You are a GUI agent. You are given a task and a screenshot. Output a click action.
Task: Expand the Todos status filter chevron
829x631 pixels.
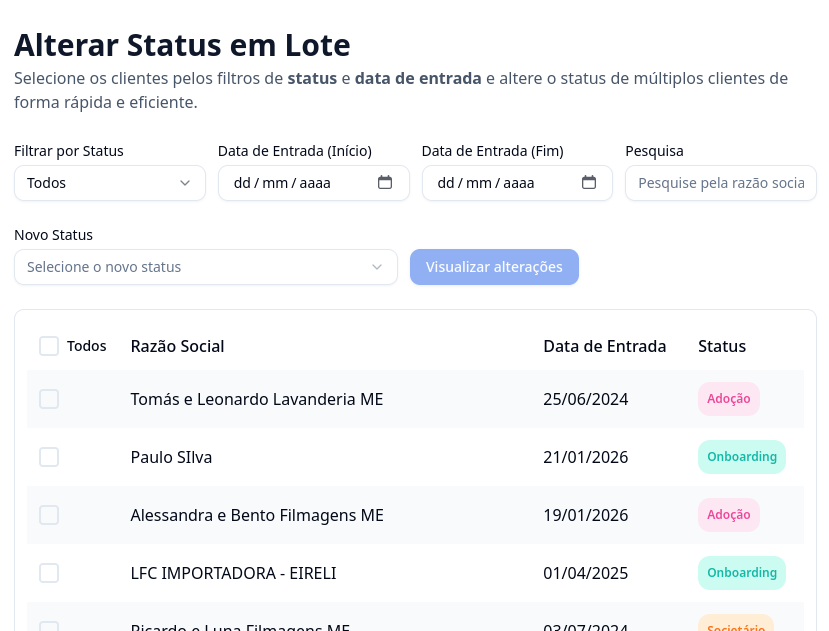185,183
